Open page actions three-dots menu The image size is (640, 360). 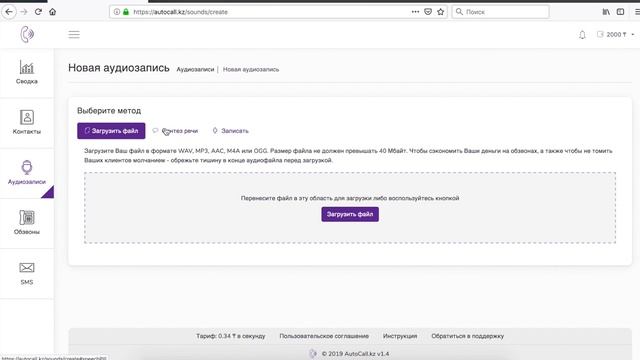(x=415, y=12)
